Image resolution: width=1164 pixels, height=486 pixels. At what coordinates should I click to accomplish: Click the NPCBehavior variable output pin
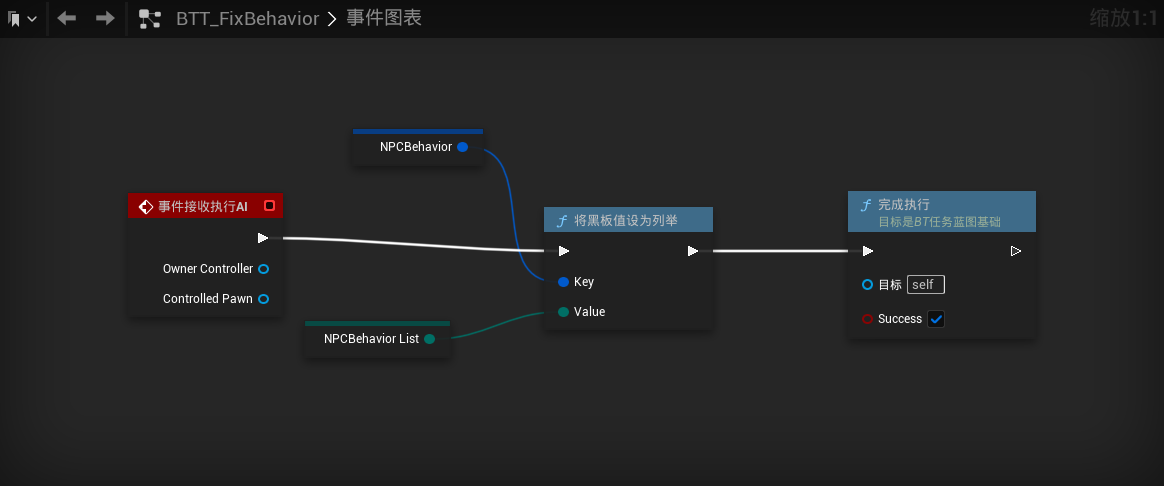click(x=462, y=147)
